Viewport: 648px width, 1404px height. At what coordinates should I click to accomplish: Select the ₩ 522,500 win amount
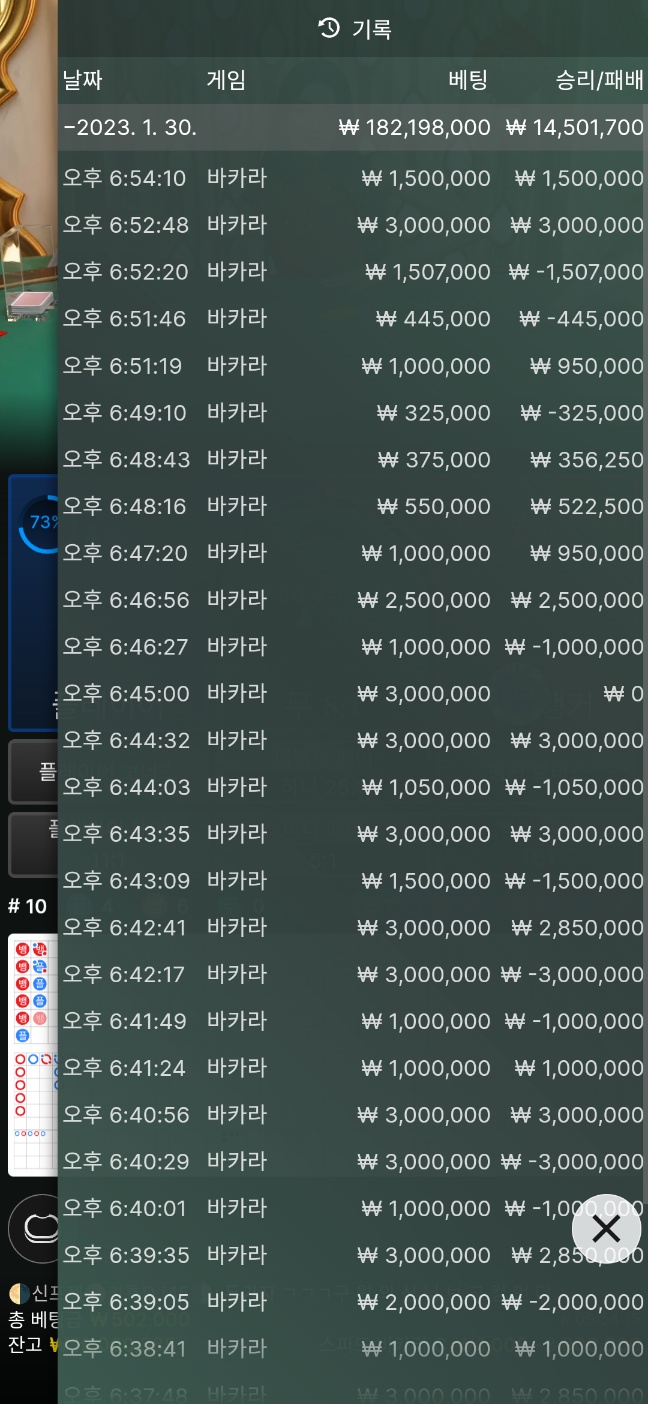tap(587, 506)
